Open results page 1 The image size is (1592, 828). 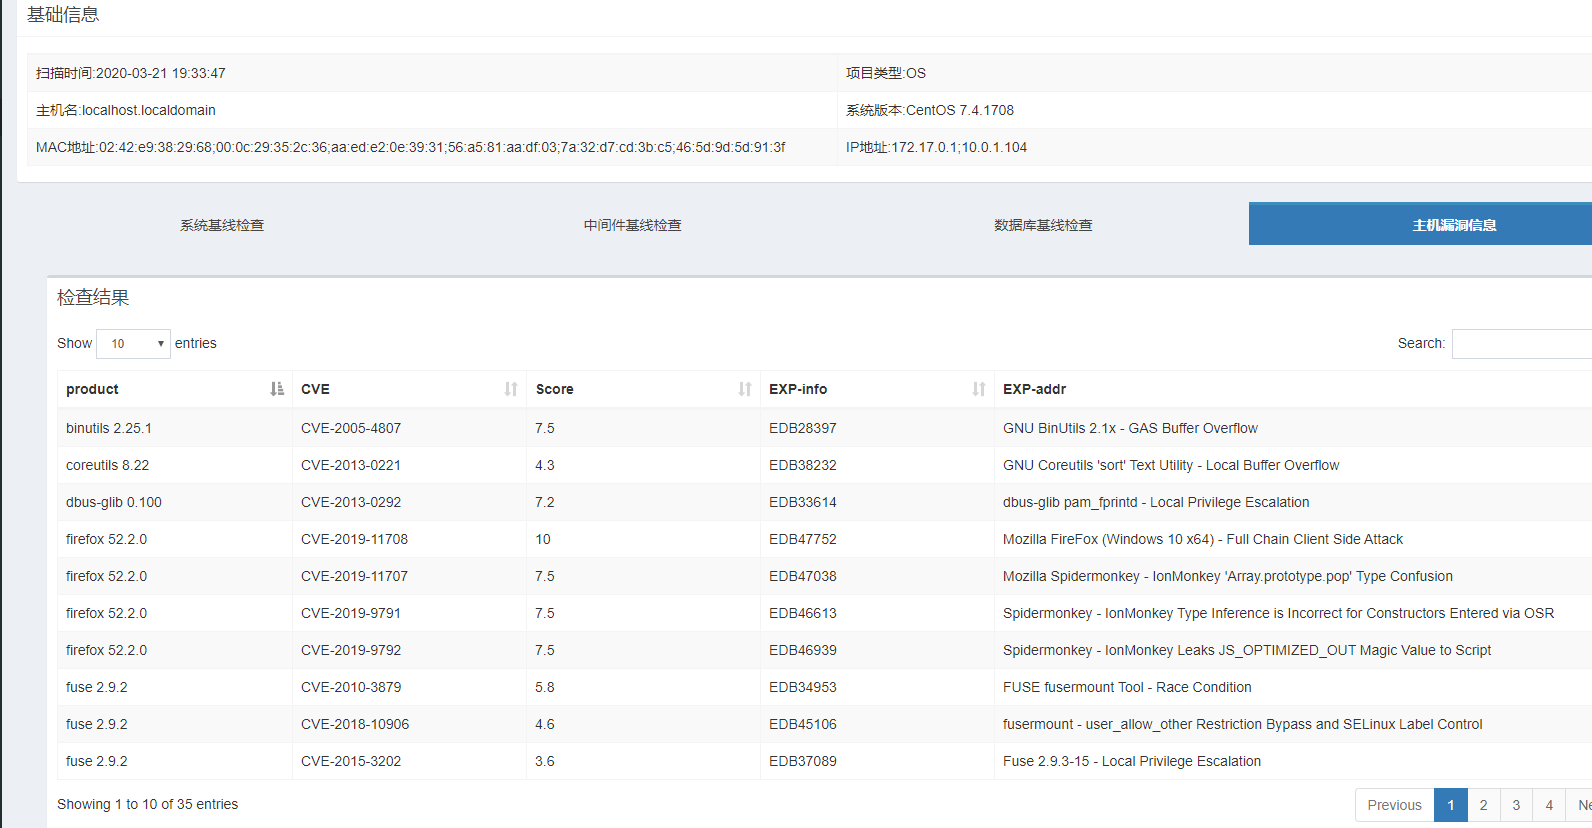[1450, 805]
